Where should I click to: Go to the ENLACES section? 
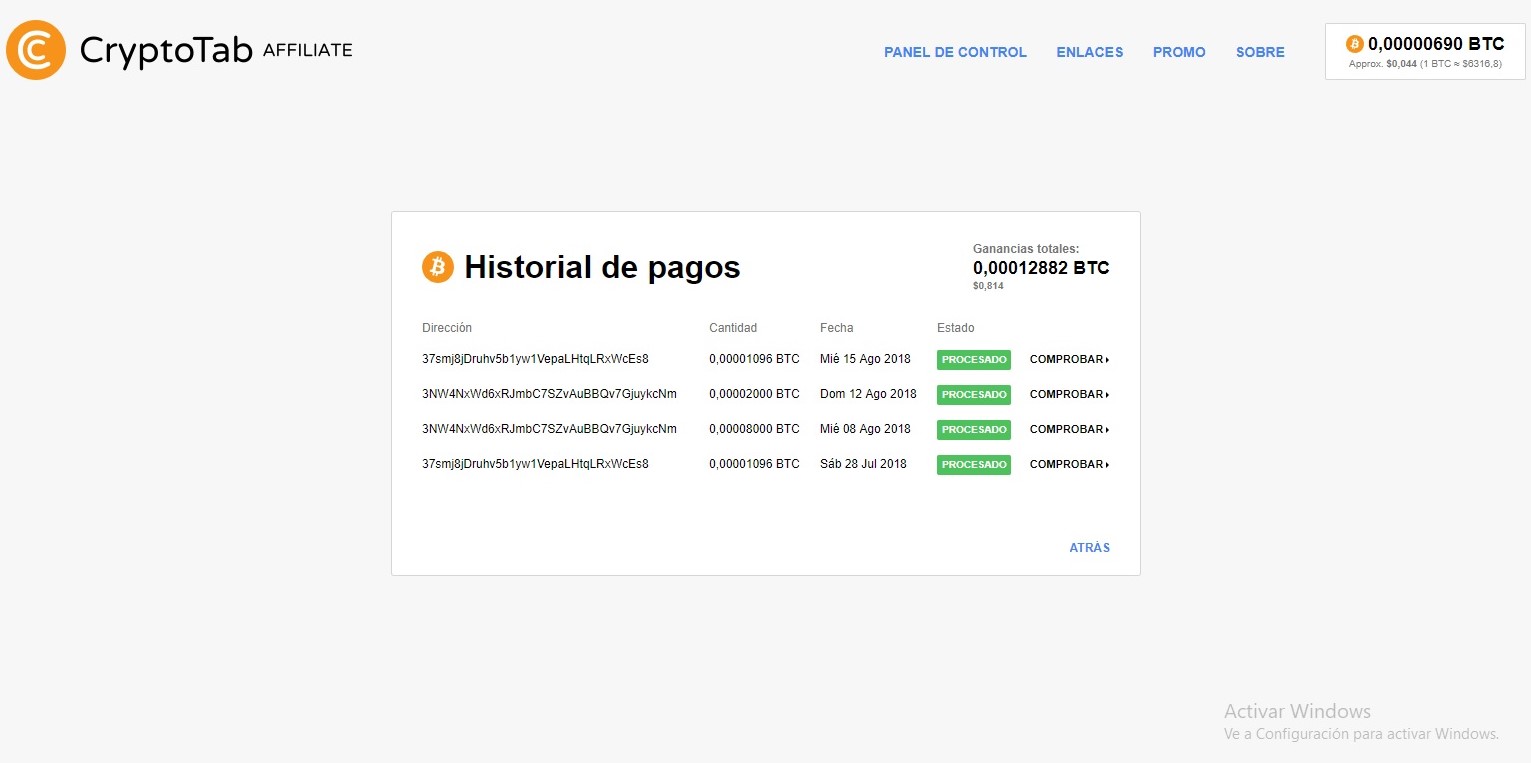point(1090,52)
